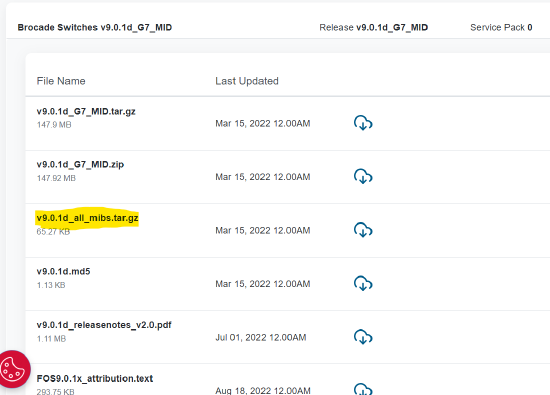Click the update date of v9.0.1d.md5
The image size is (550, 395).
click(263, 284)
